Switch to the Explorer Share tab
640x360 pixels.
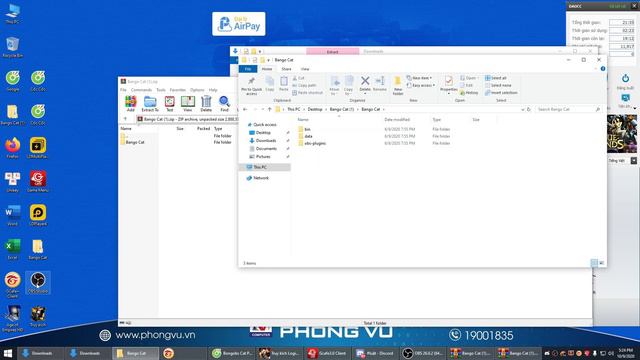coord(287,69)
